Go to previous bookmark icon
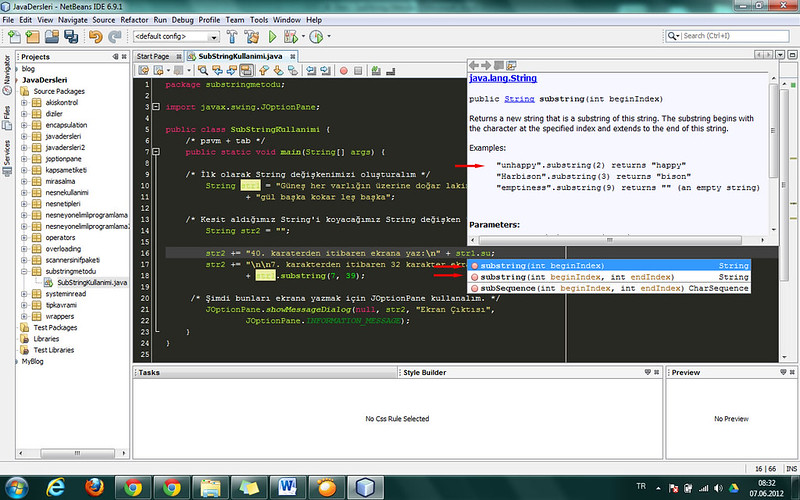The width and height of the screenshot is (800, 500). click(x=263, y=70)
